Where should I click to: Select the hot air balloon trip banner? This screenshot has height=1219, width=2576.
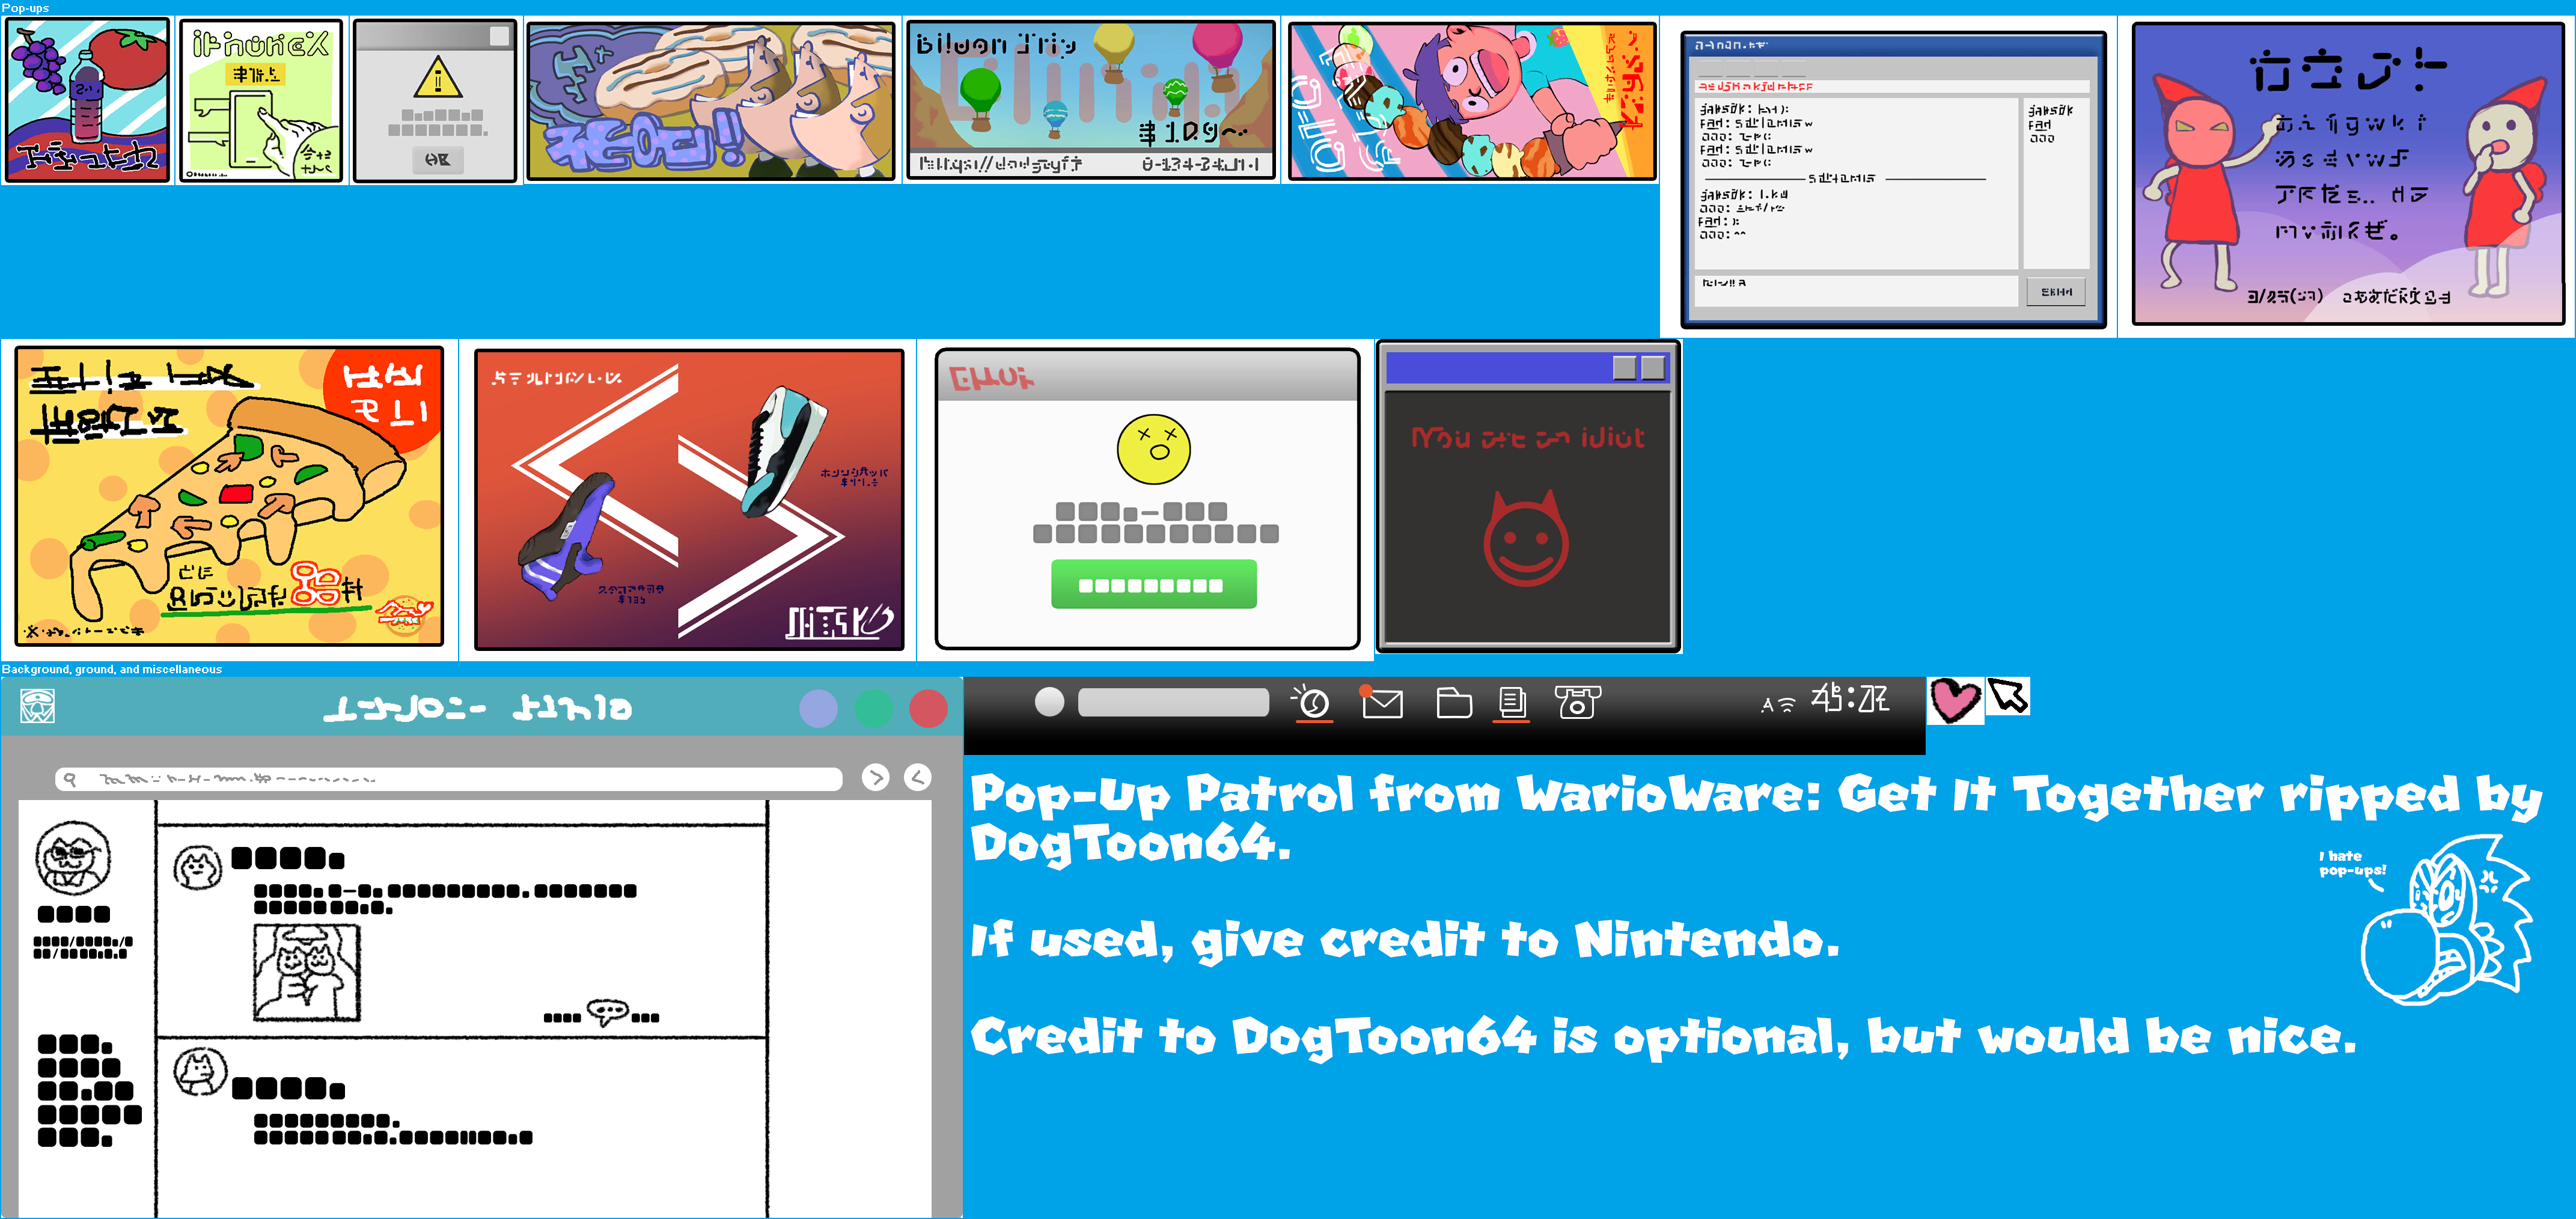(x=1091, y=100)
